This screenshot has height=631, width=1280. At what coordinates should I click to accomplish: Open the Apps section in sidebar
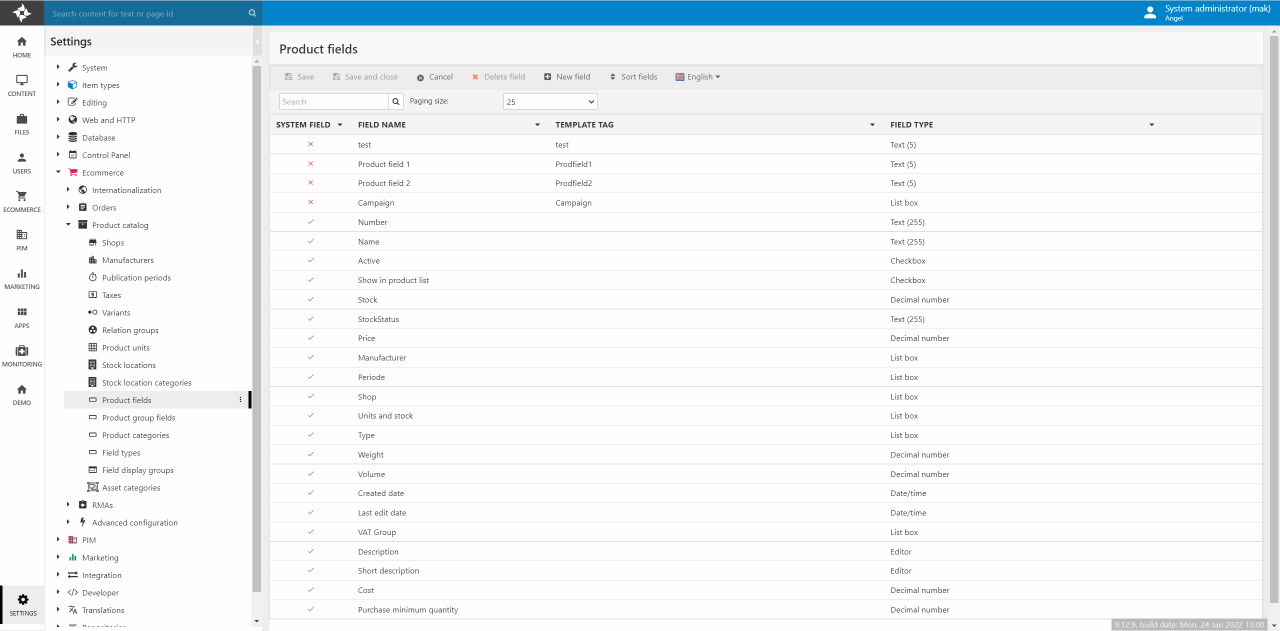(x=21, y=317)
